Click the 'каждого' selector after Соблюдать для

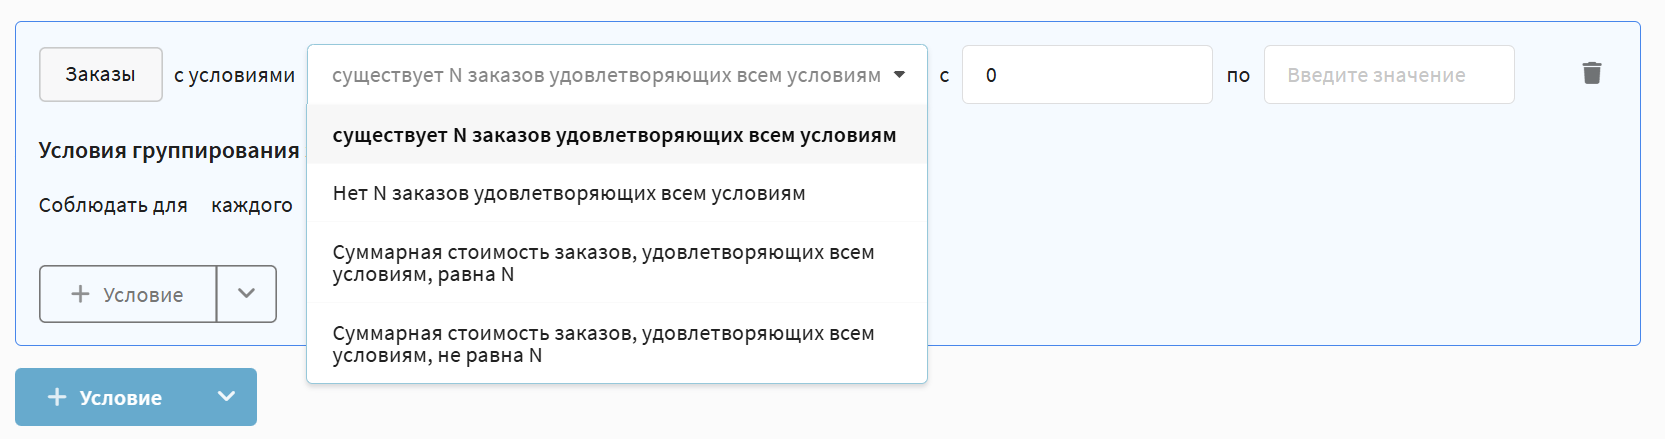tap(252, 205)
